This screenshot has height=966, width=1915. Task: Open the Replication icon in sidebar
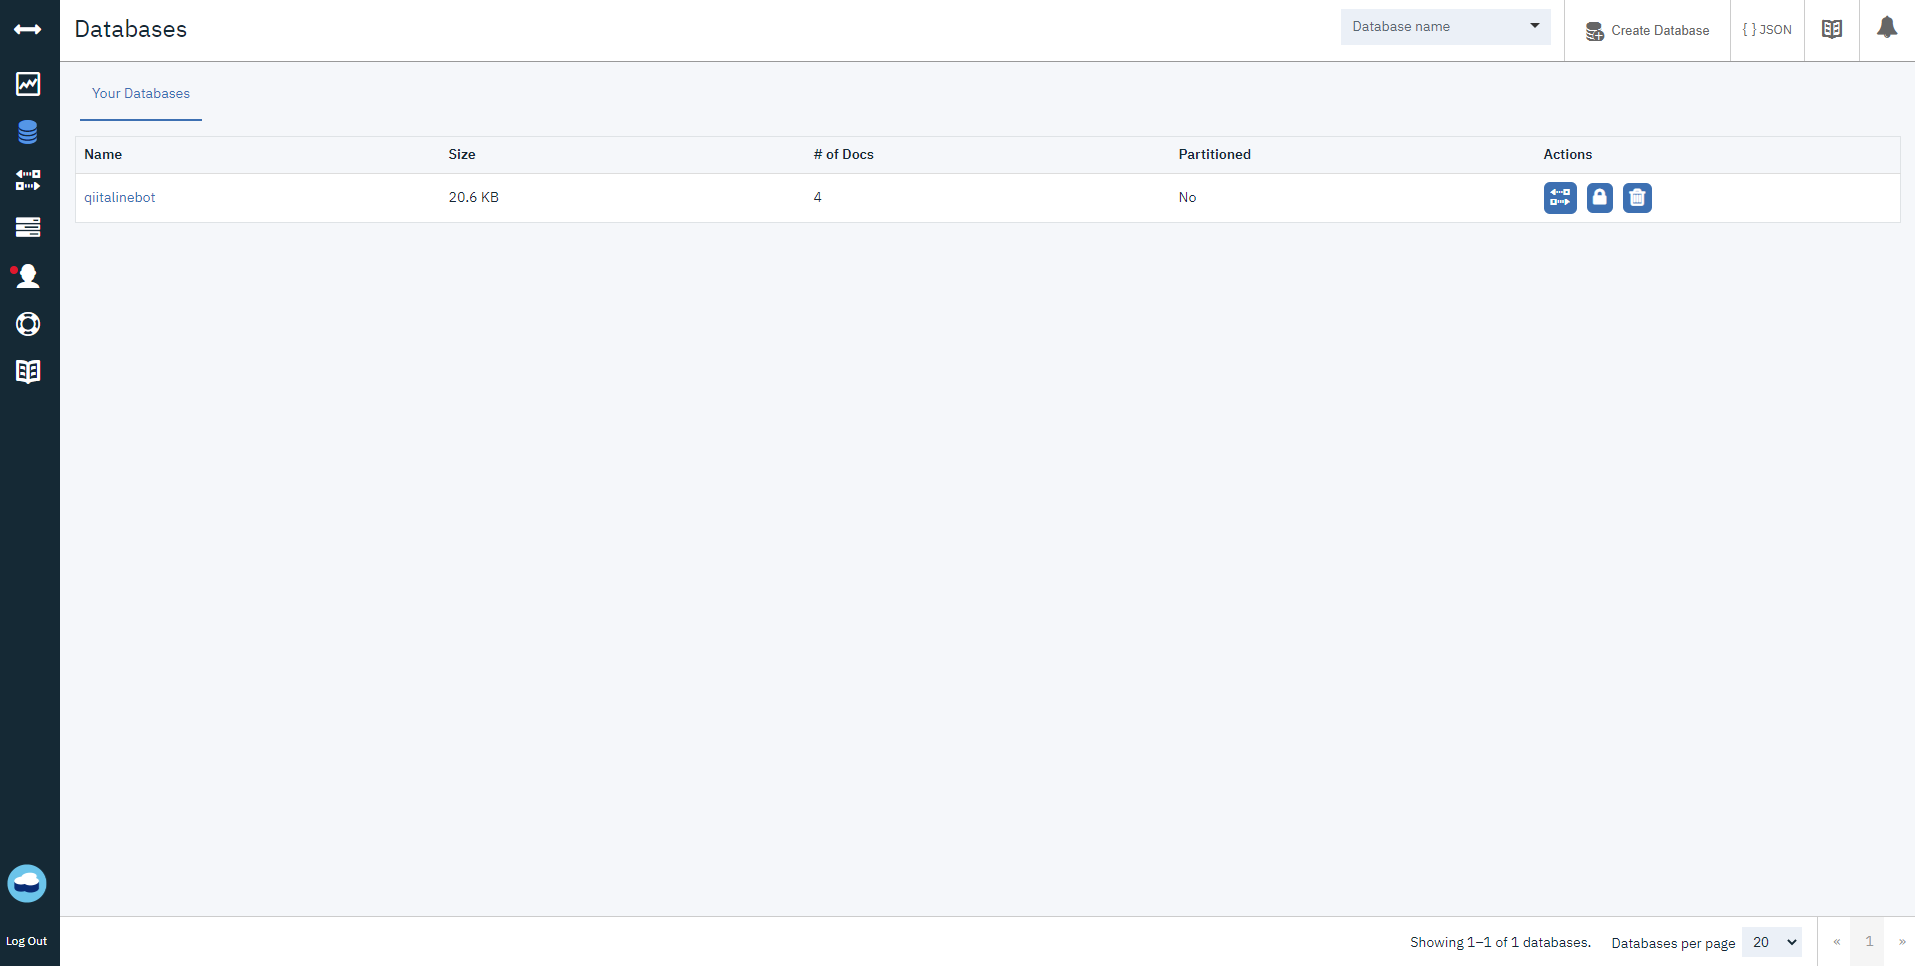click(x=28, y=180)
